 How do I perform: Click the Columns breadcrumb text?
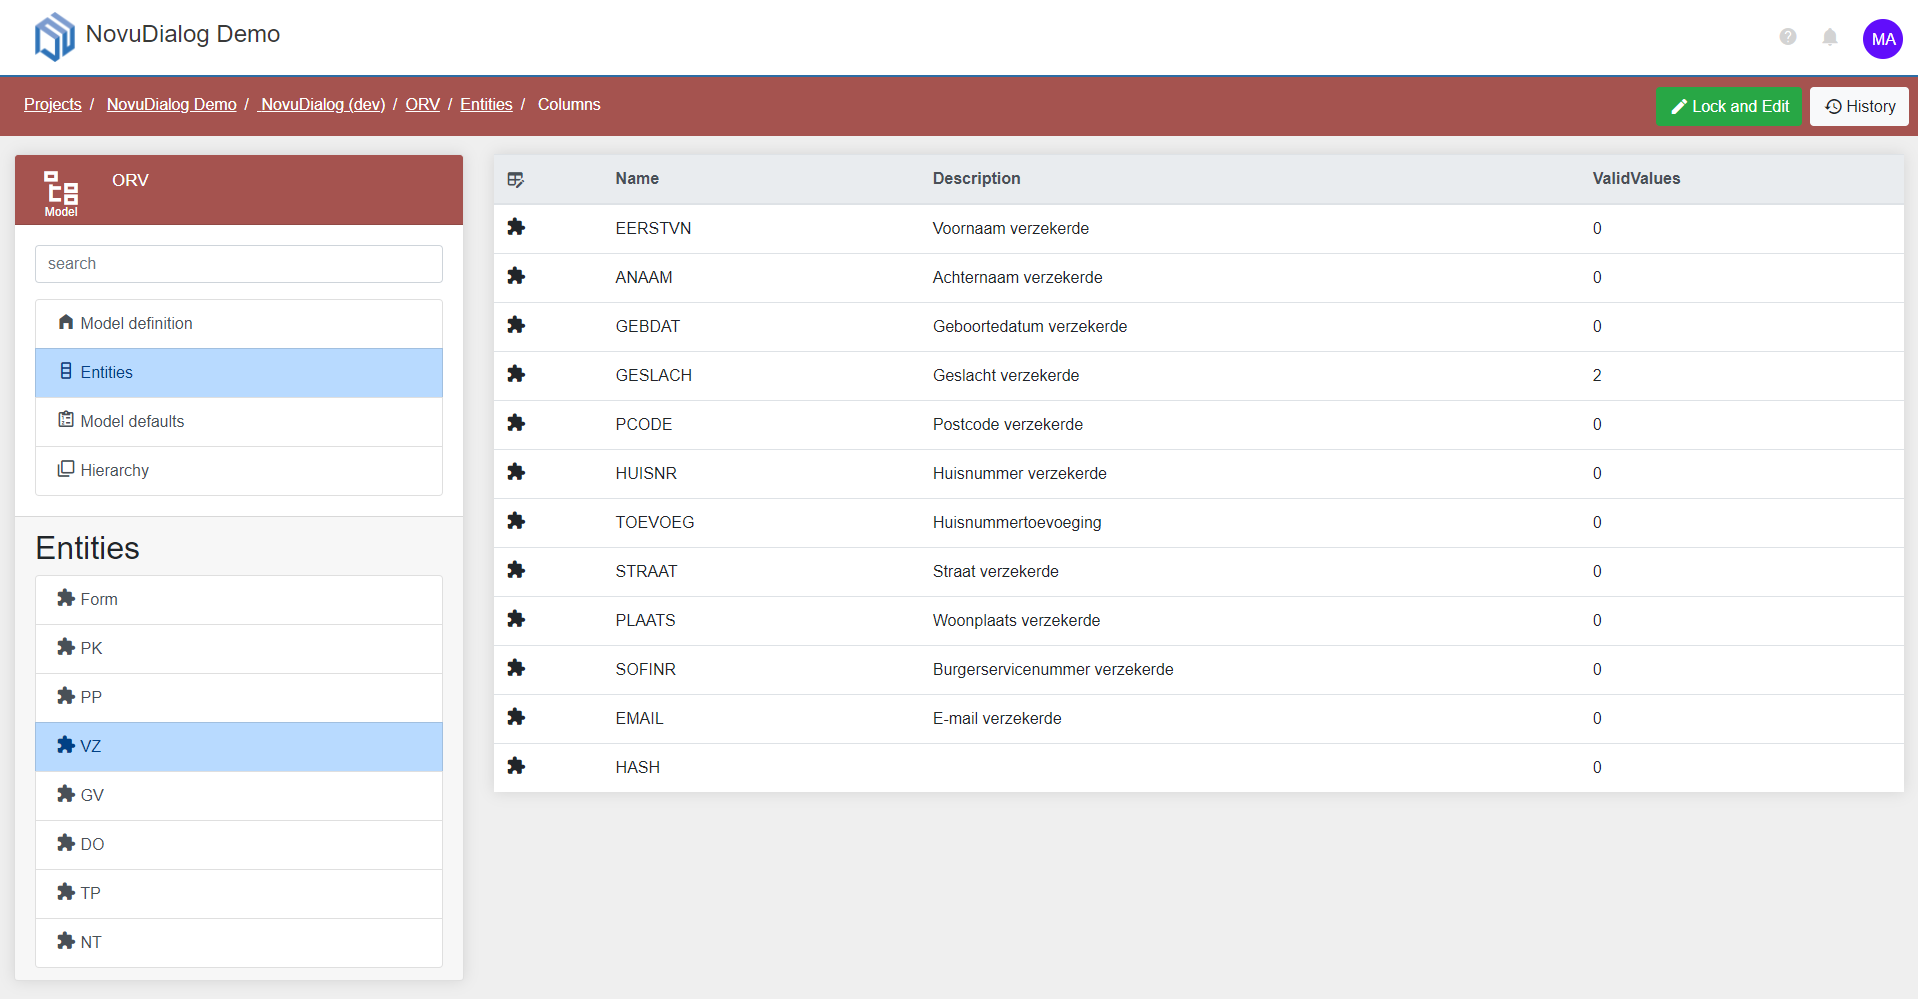click(x=569, y=104)
